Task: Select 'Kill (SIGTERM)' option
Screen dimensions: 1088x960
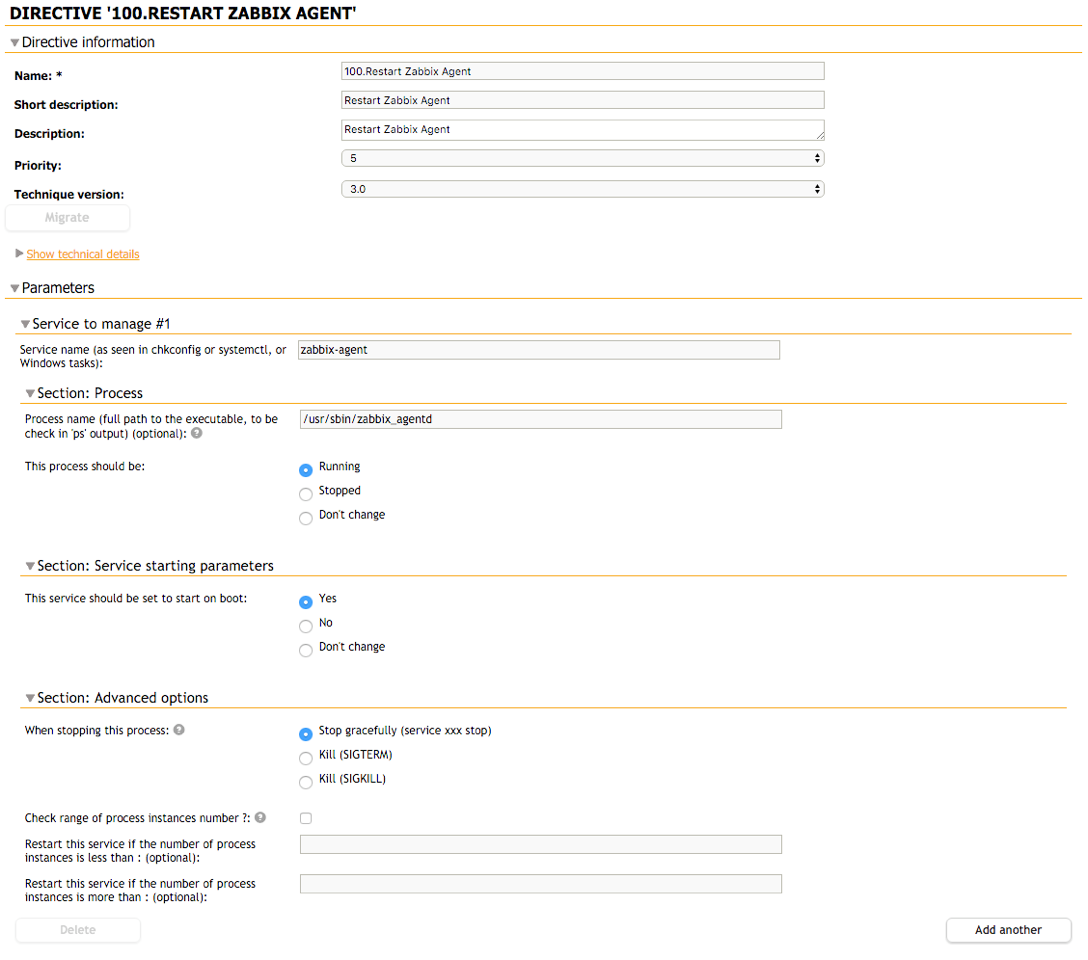Action: (305, 757)
